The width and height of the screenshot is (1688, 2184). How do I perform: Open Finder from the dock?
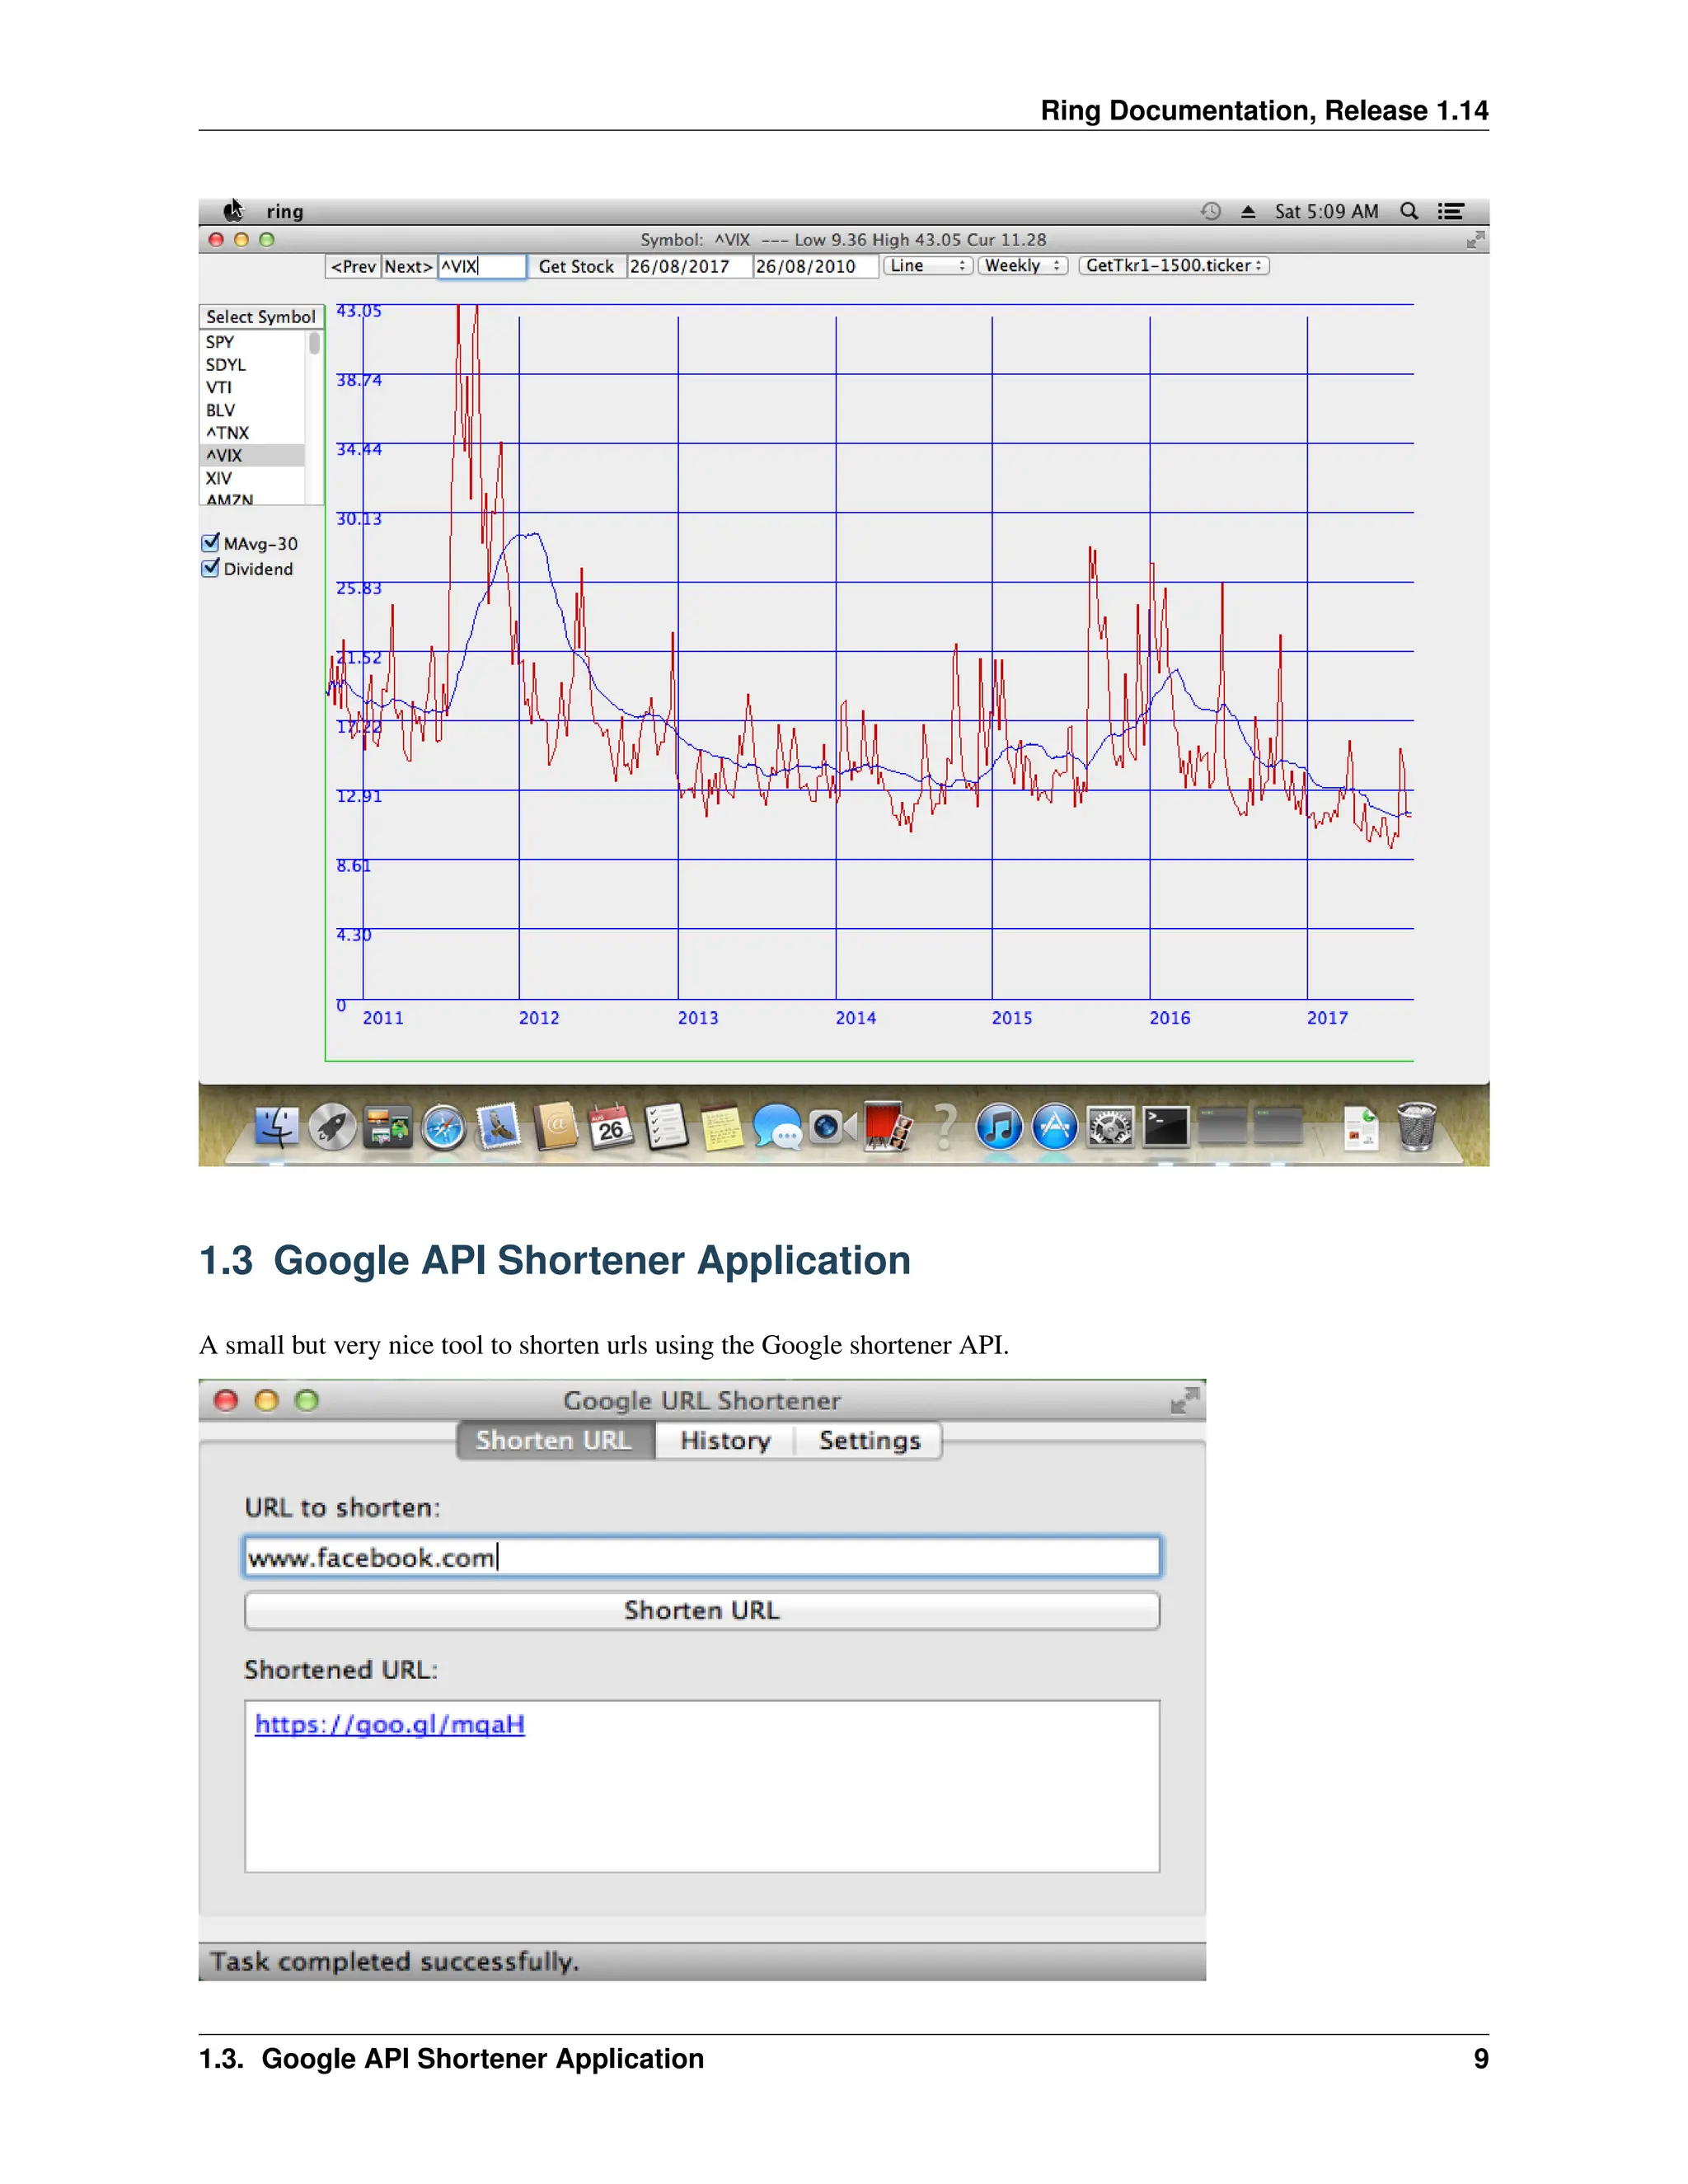click(276, 1127)
